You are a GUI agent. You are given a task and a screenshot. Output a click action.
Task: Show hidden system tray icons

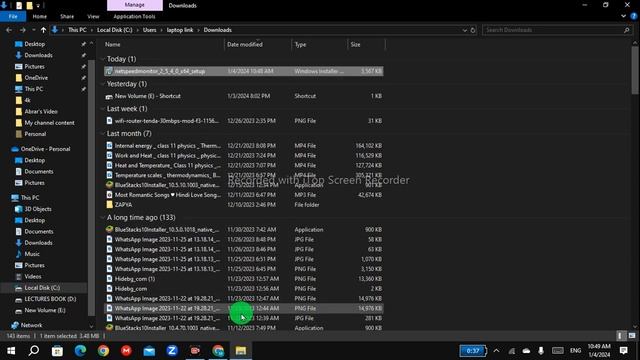point(496,351)
